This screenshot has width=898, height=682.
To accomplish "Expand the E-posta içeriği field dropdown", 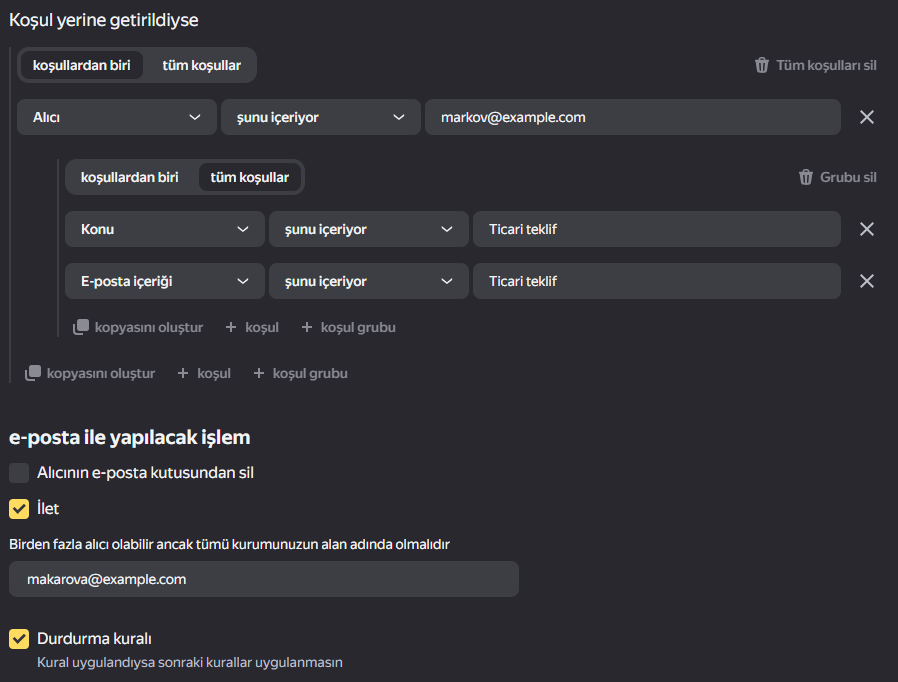I will [x=165, y=281].
